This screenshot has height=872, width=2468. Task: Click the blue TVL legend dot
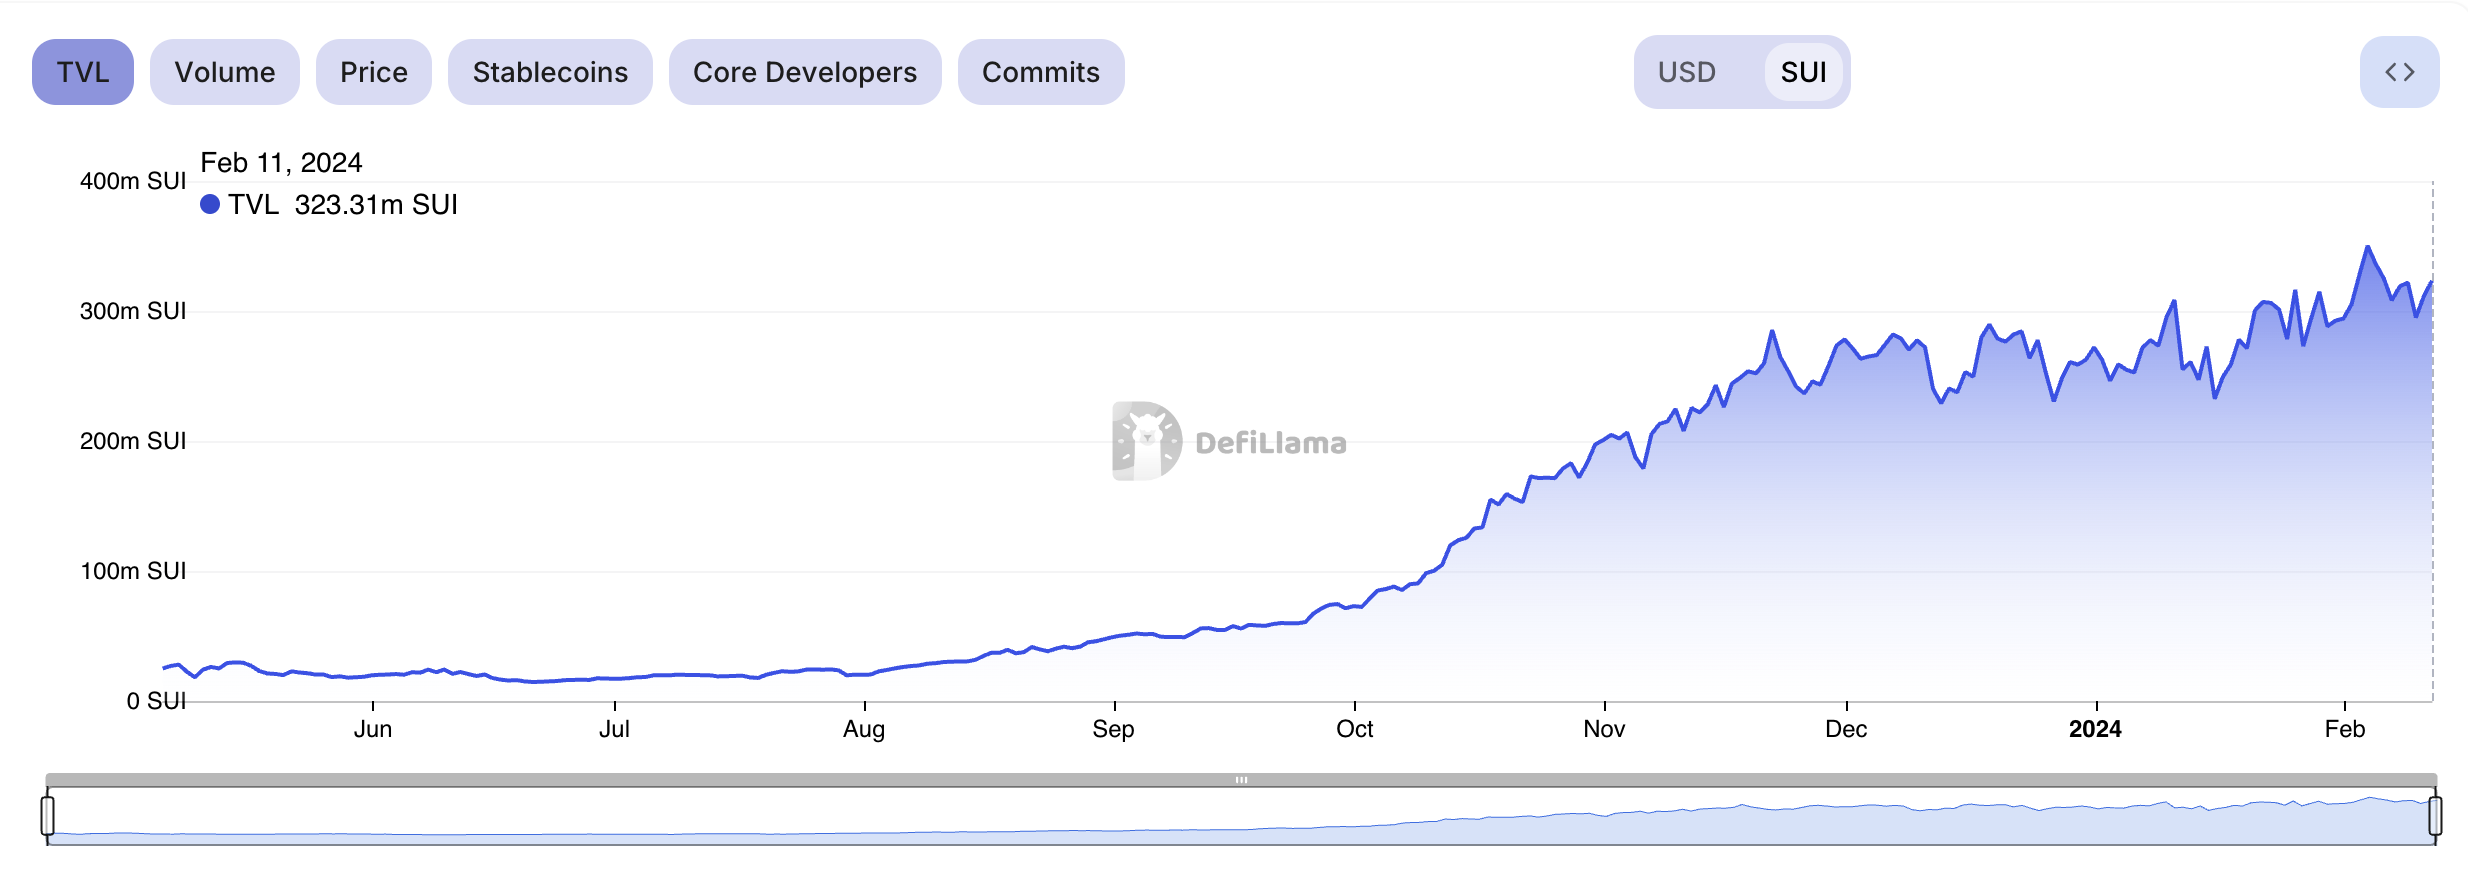coord(210,204)
